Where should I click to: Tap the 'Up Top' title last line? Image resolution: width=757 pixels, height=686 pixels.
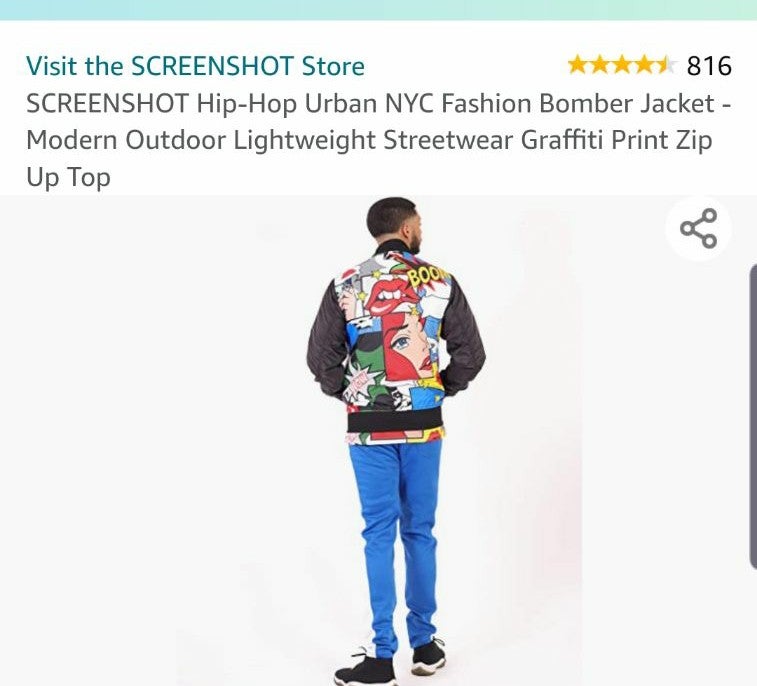[69, 177]
